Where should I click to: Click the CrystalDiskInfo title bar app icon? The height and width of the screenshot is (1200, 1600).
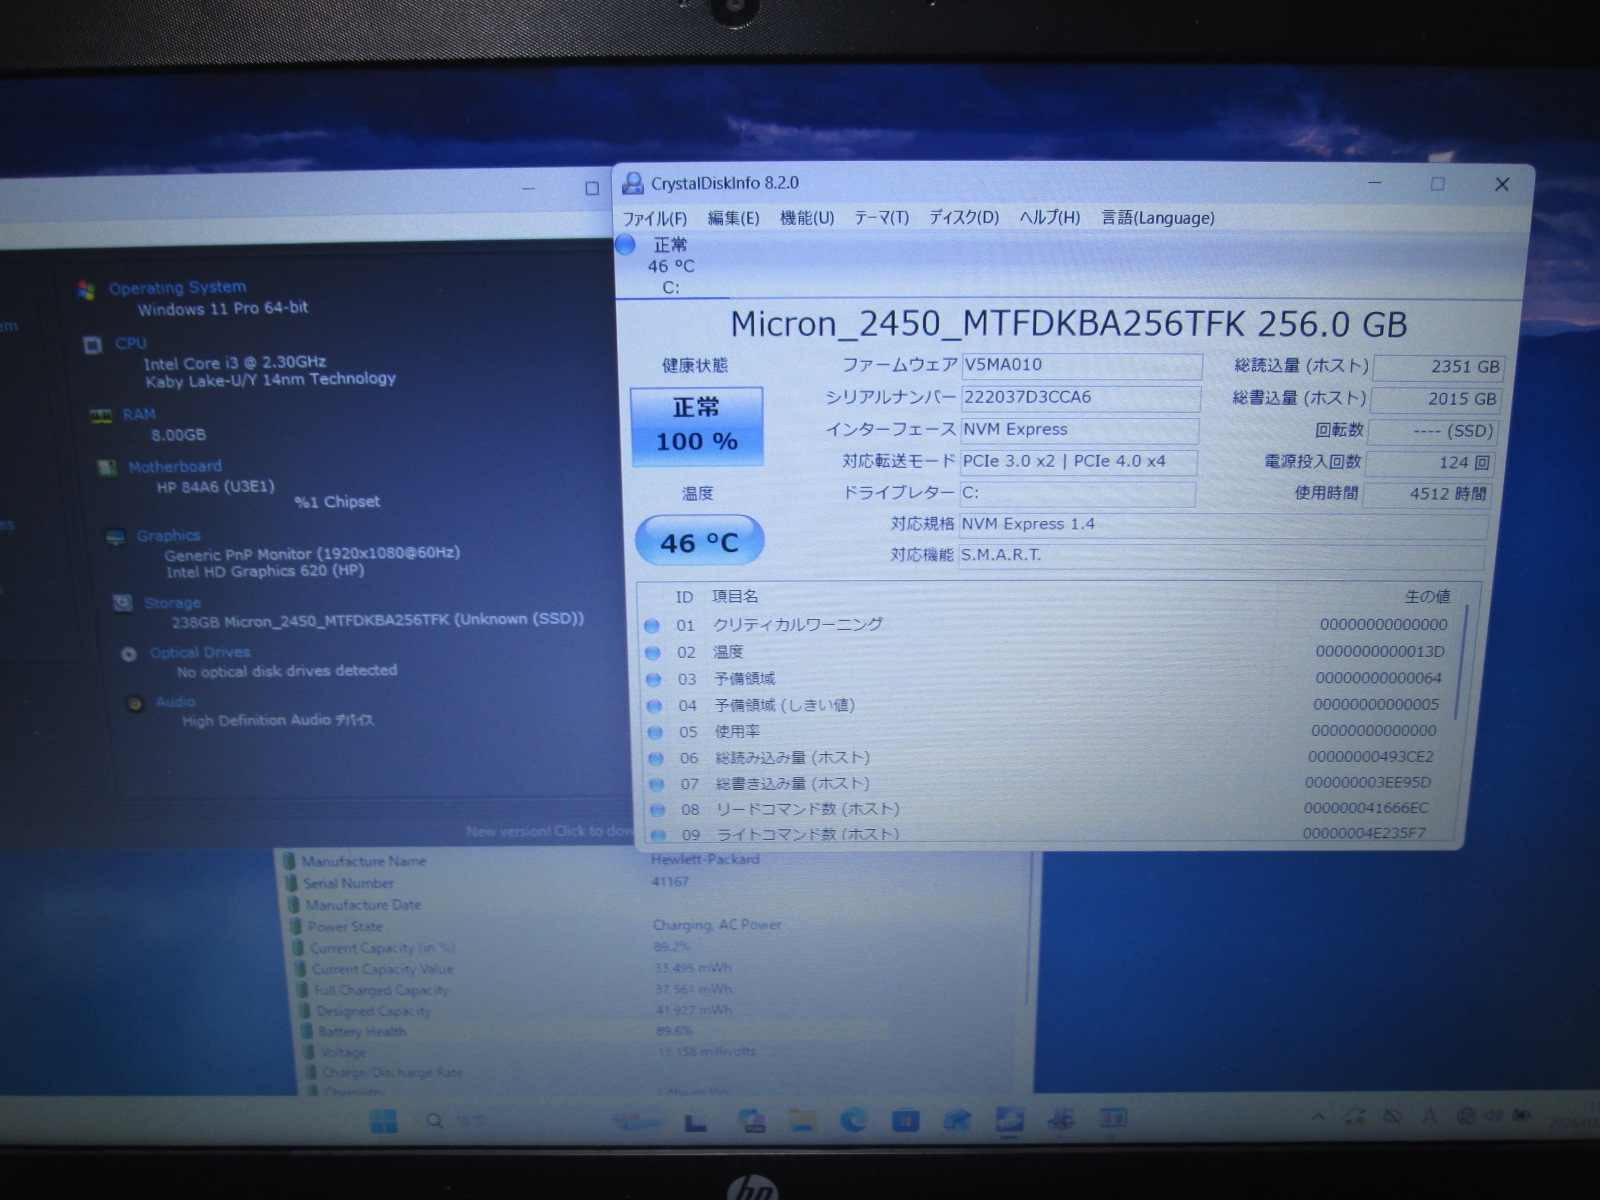[x=632, y=183]
